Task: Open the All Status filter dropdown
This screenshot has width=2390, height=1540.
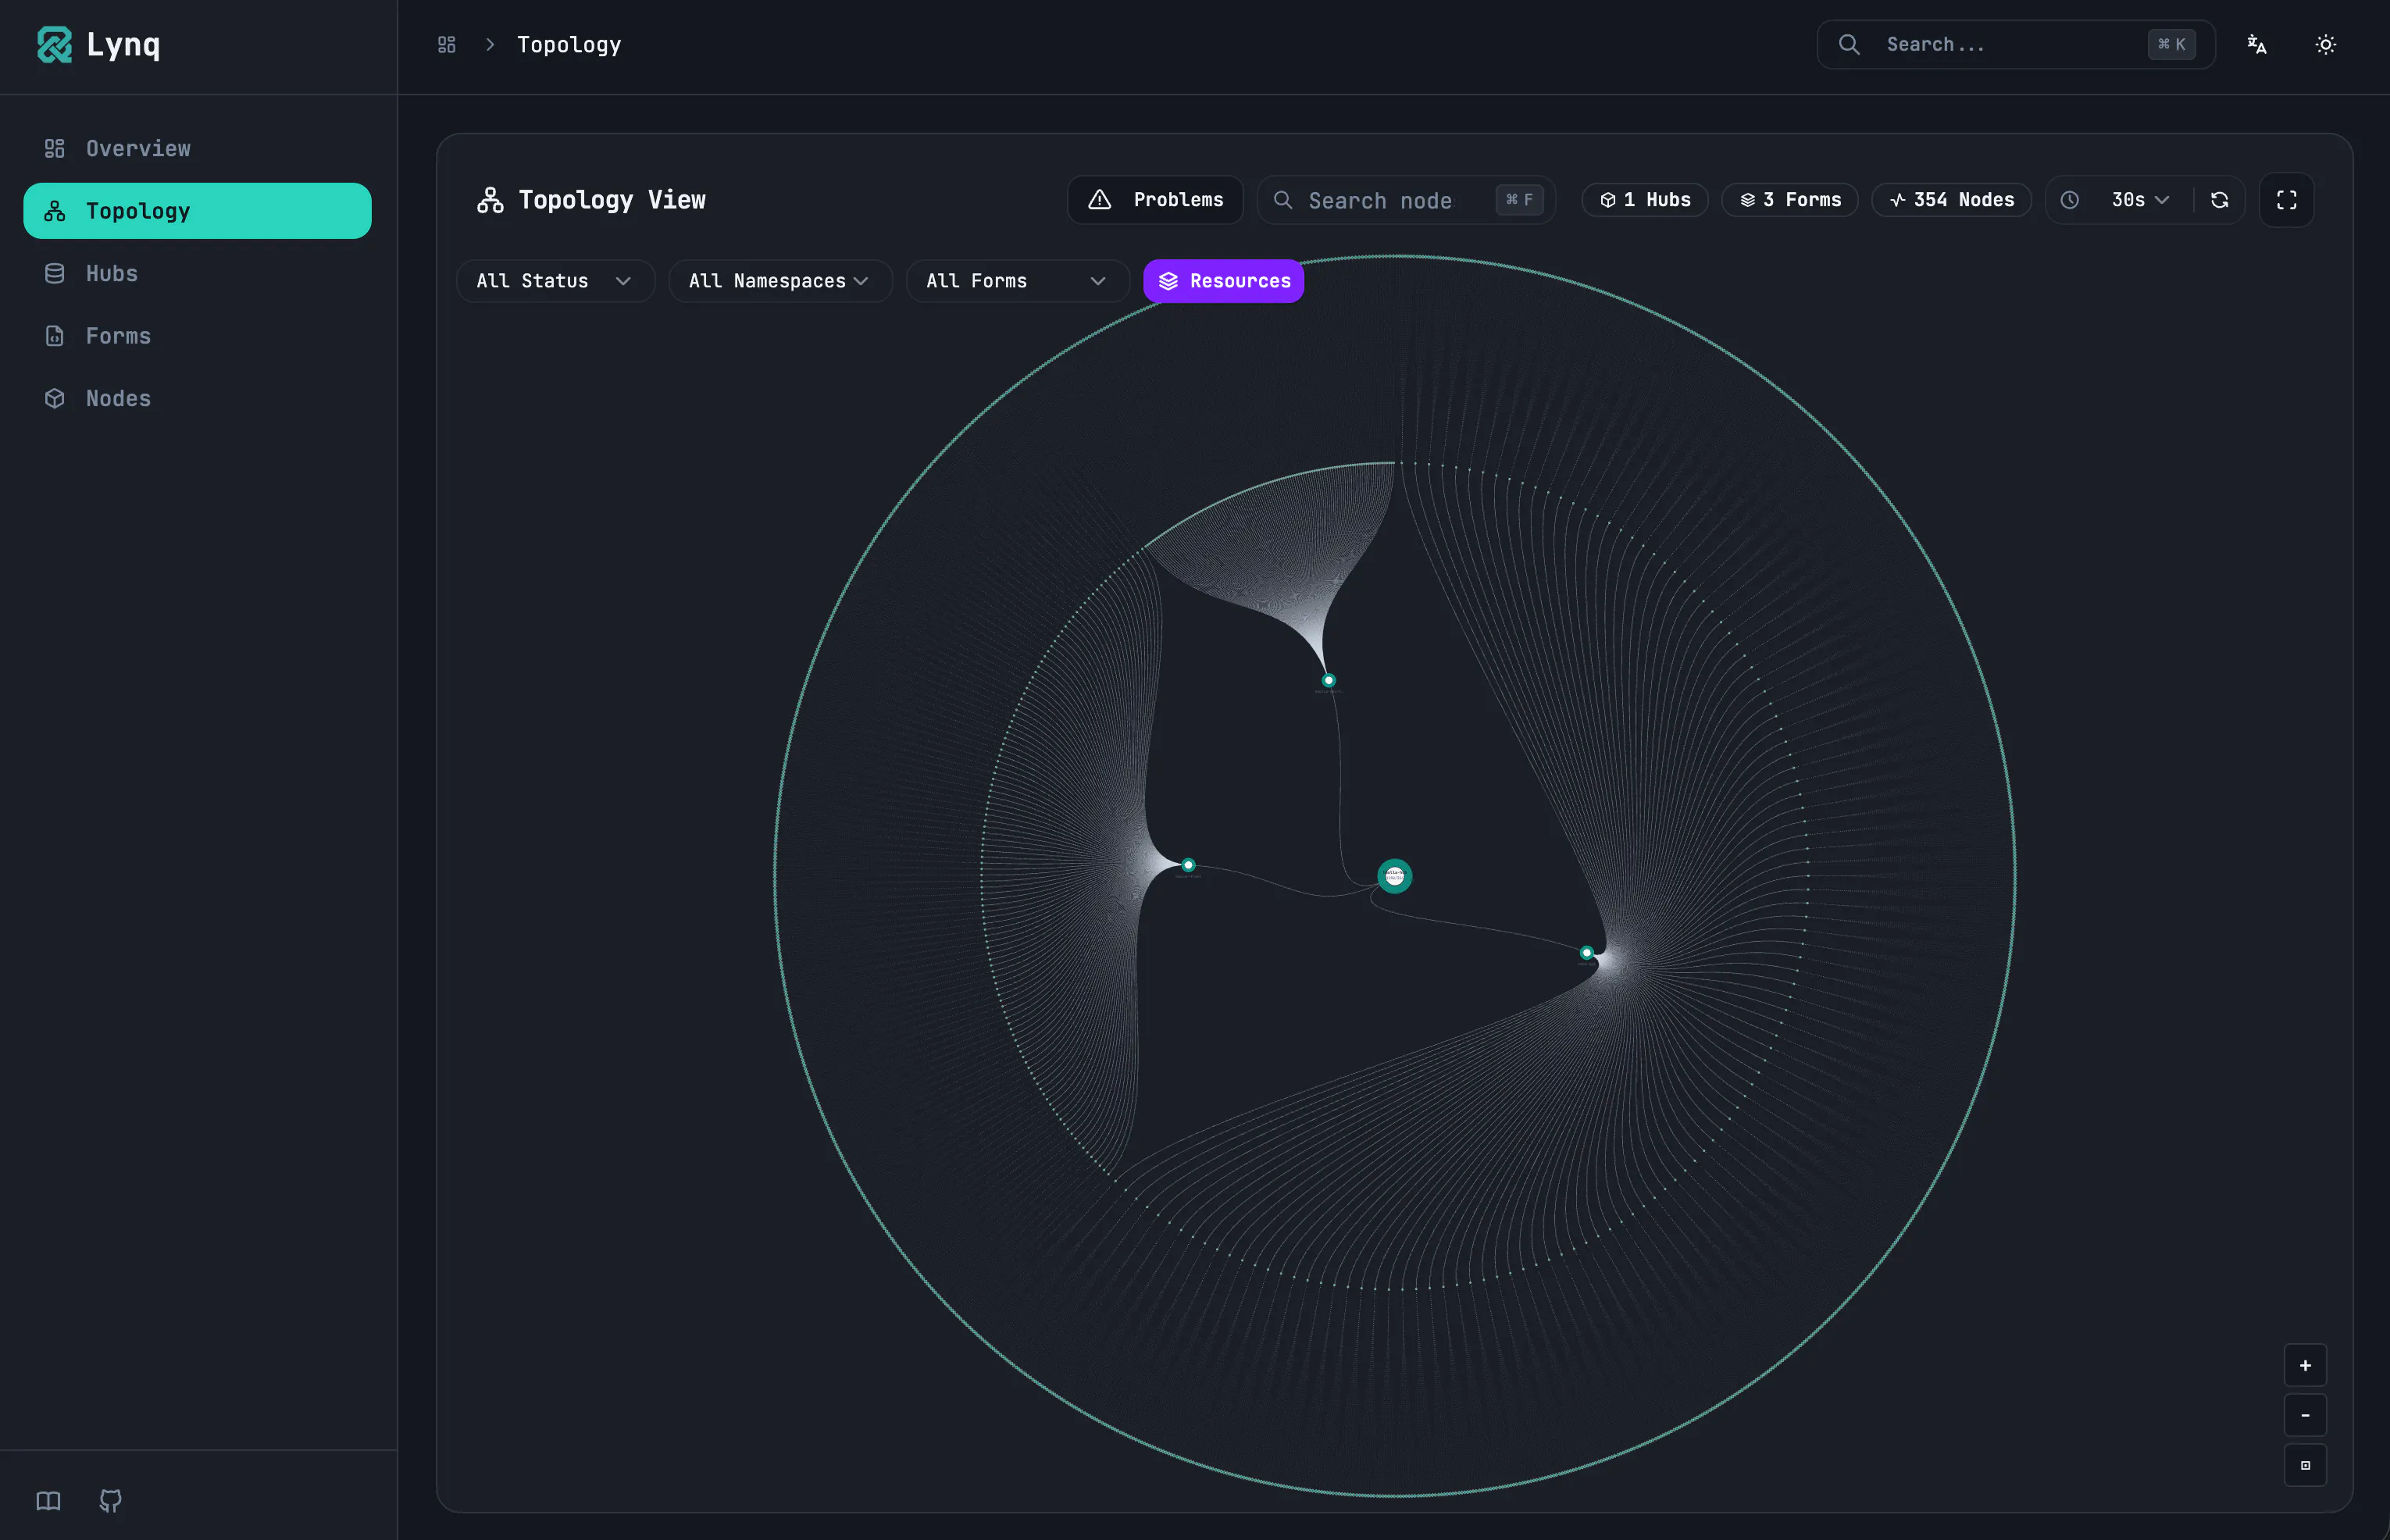Action: click(555, 281)
